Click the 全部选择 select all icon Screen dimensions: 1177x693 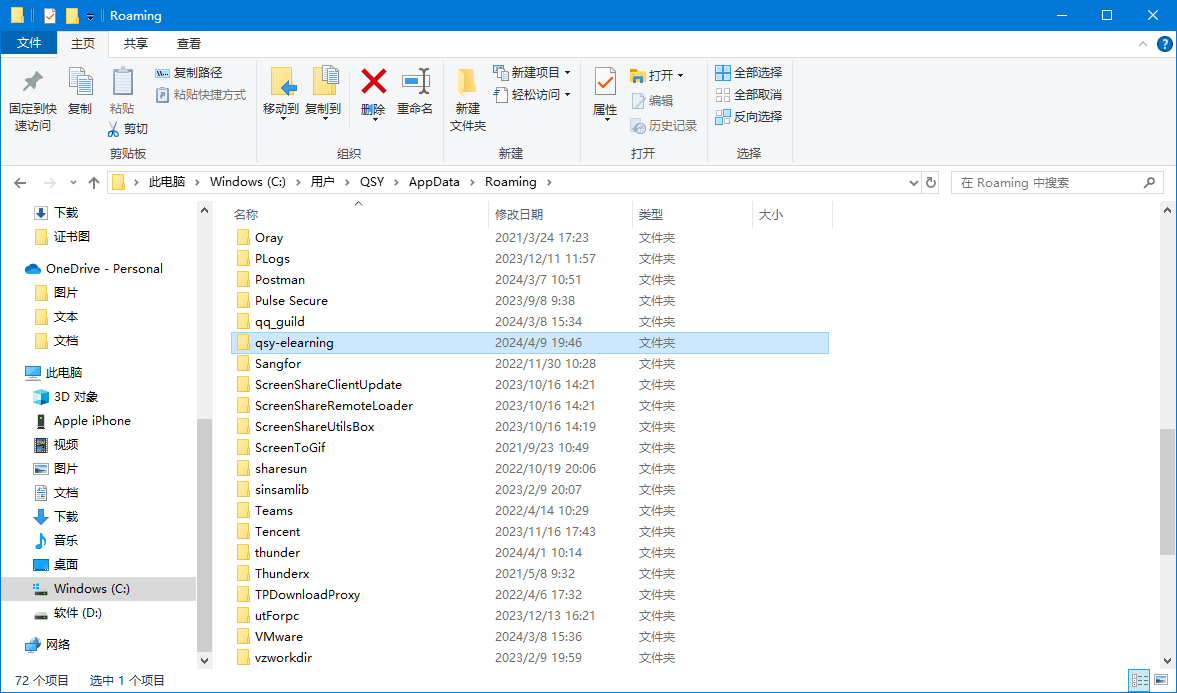pyautogui.click(x=723, y=73)
